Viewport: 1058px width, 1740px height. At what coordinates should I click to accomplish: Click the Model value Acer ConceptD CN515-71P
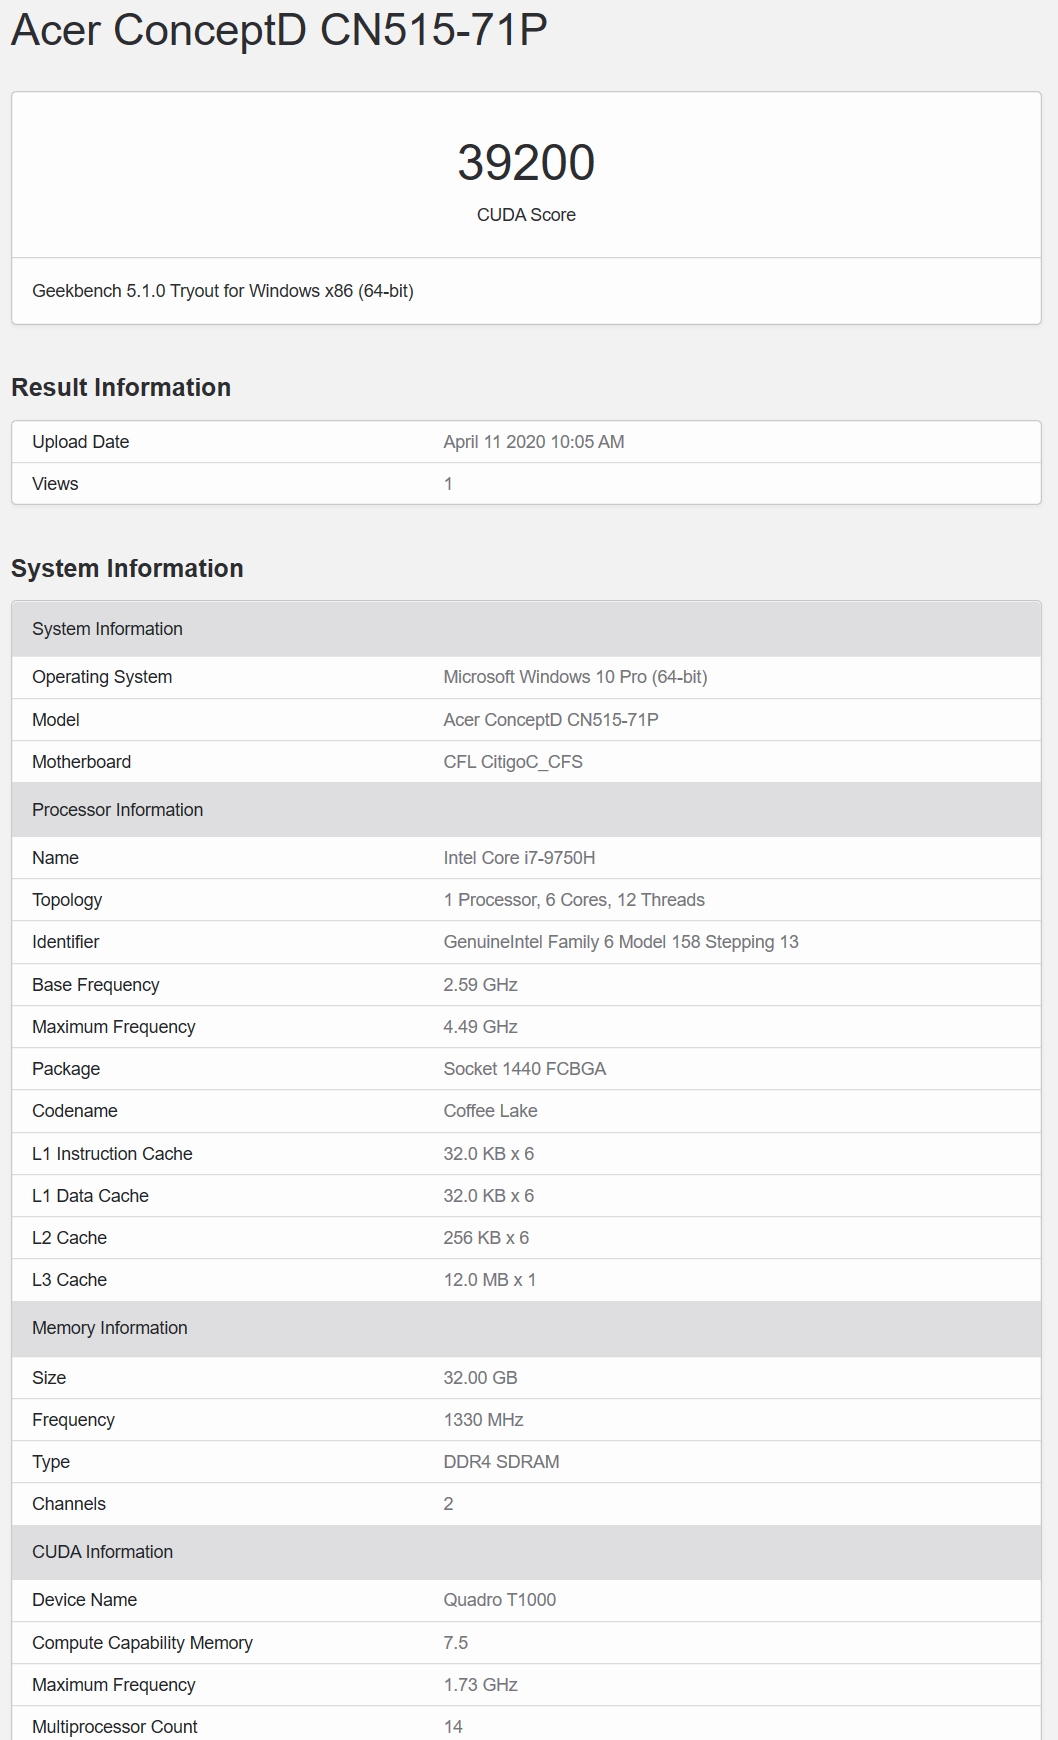[551, 720]
